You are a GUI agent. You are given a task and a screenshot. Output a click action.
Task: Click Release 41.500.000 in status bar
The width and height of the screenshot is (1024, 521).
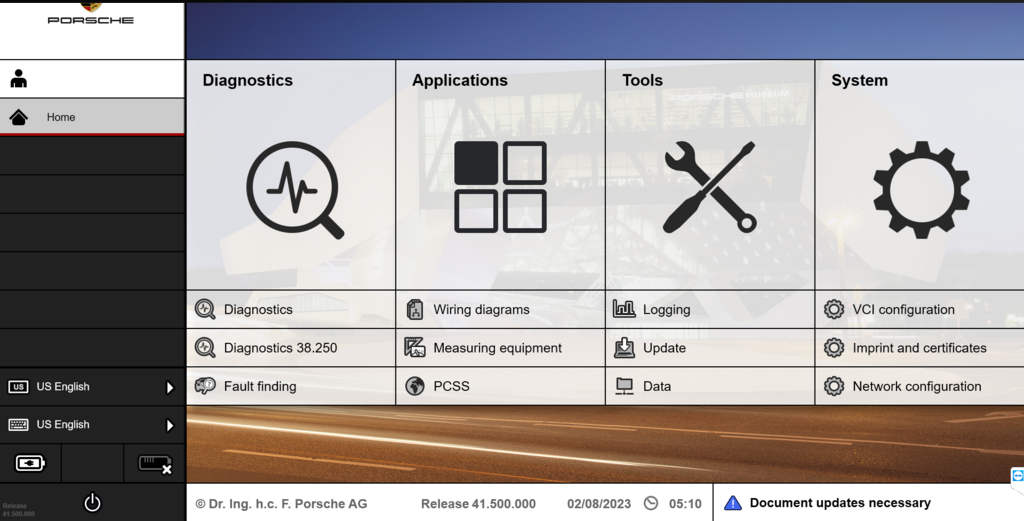pyautogui.click(x=478, y=503)
